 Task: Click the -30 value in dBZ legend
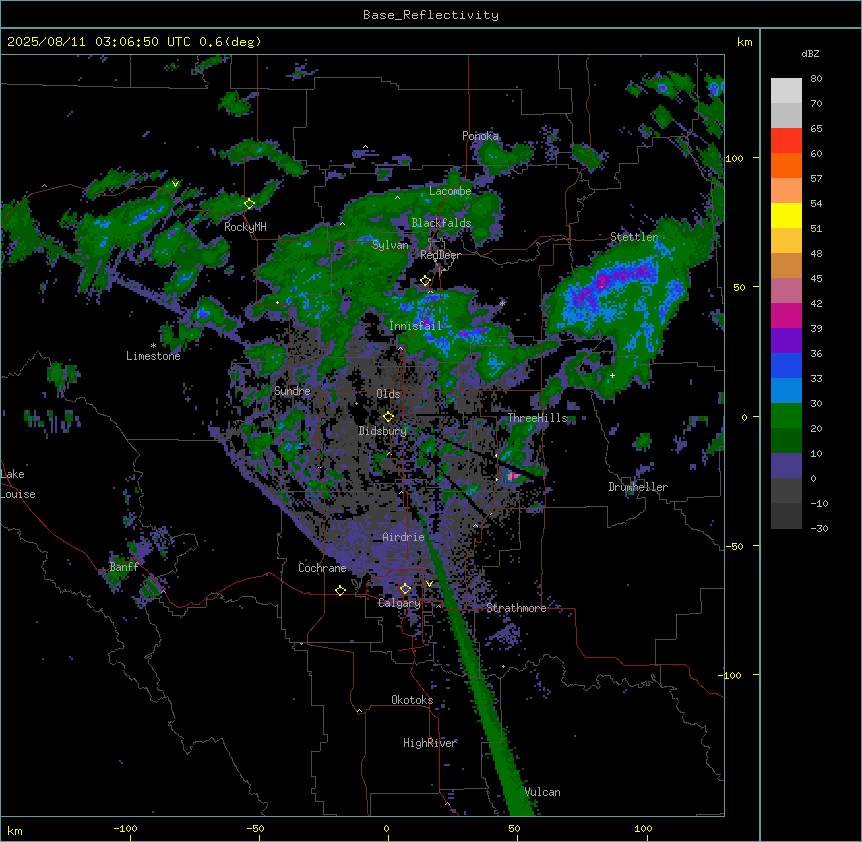click(x=819, y=529)
